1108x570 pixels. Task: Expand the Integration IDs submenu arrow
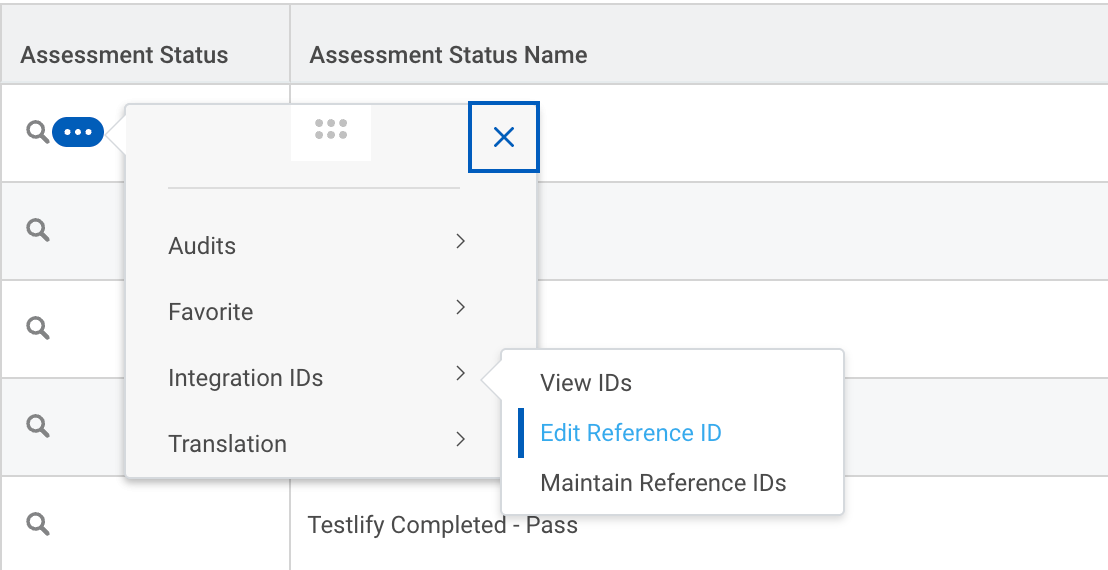pyautogui.click(x=460, y=373)
